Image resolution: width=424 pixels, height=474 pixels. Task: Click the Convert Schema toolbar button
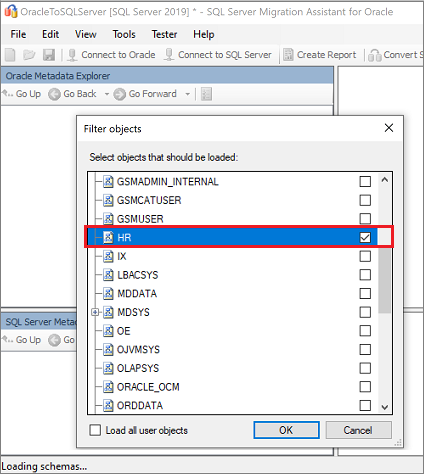click(396, 55)
